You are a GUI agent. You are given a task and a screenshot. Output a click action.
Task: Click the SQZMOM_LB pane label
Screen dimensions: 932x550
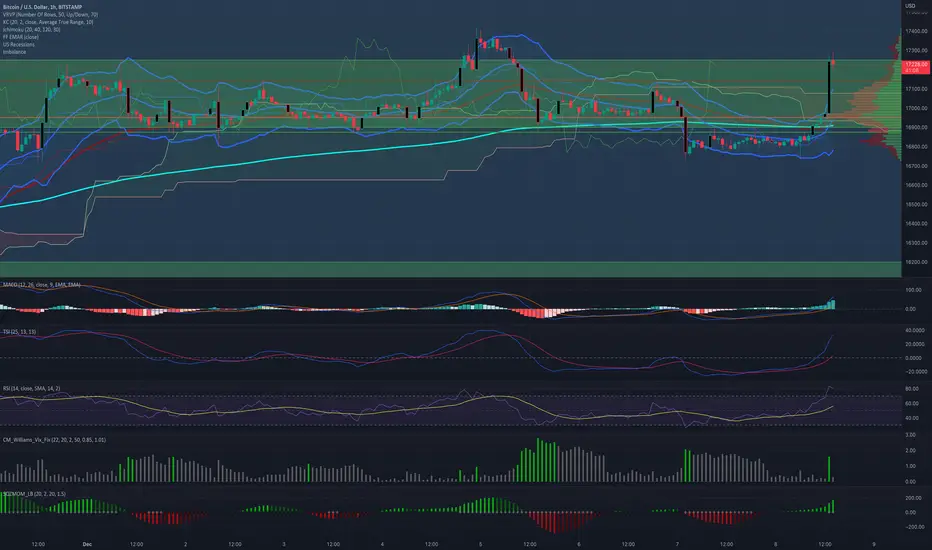pyautogui.click(x=34, y=494)
